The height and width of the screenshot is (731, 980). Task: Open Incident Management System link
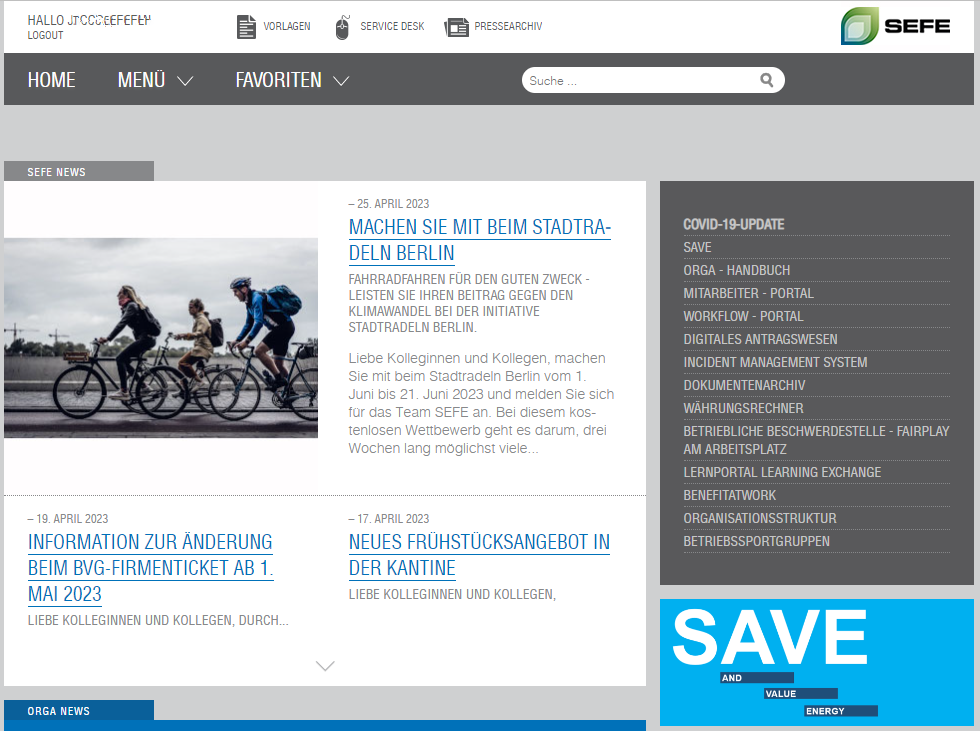[x=776, y=362]
